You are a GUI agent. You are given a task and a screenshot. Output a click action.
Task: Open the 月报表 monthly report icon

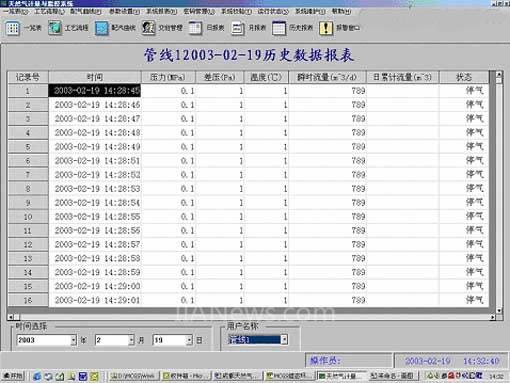click(238, 28)
